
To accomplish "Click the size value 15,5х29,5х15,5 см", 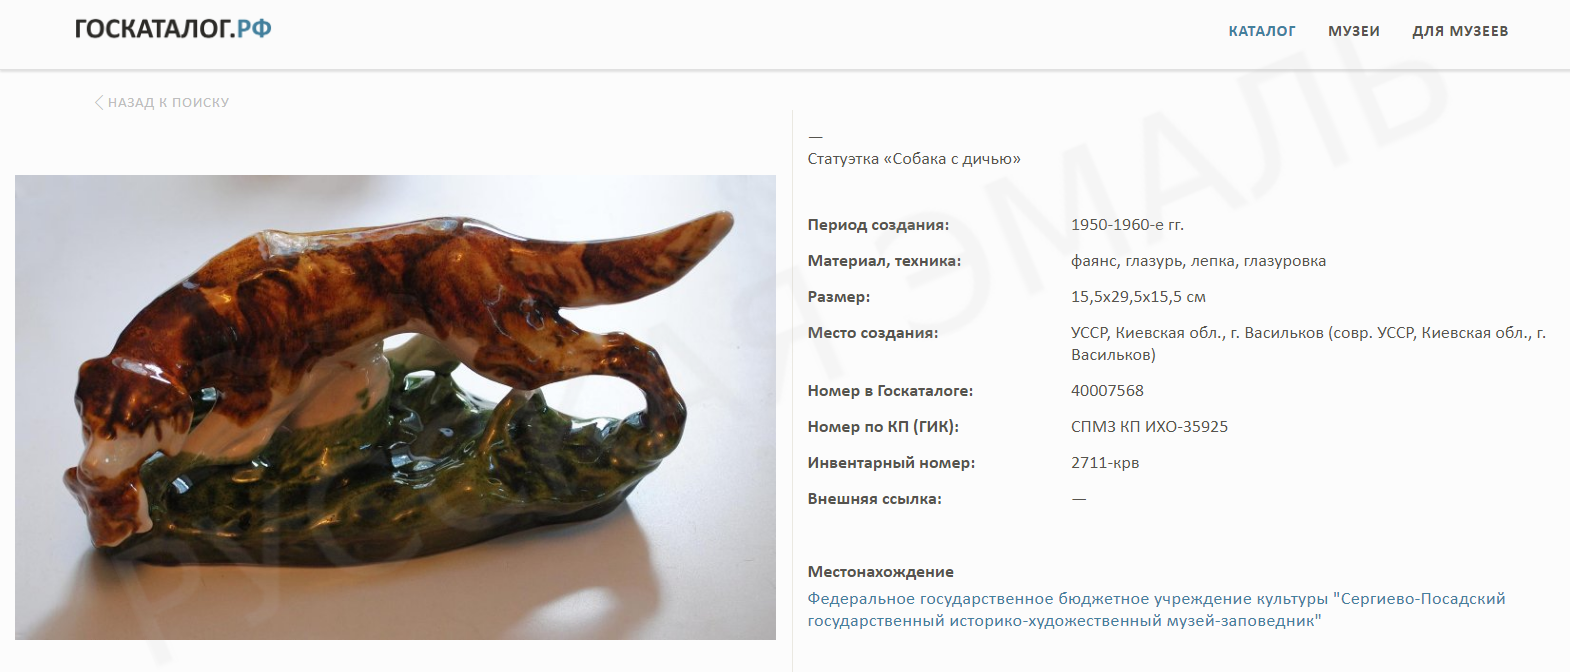I will [1138, 297].
